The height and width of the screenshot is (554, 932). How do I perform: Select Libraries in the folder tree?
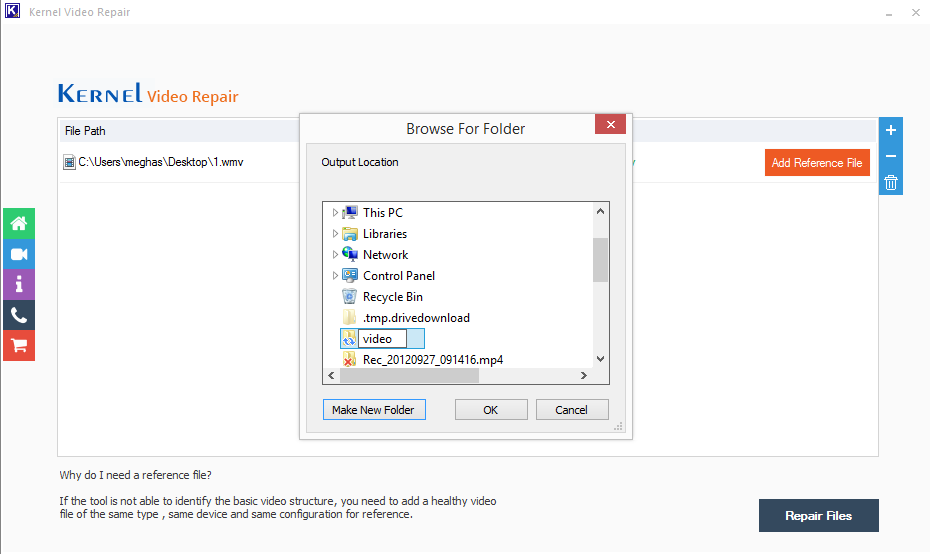click(385, 234)
